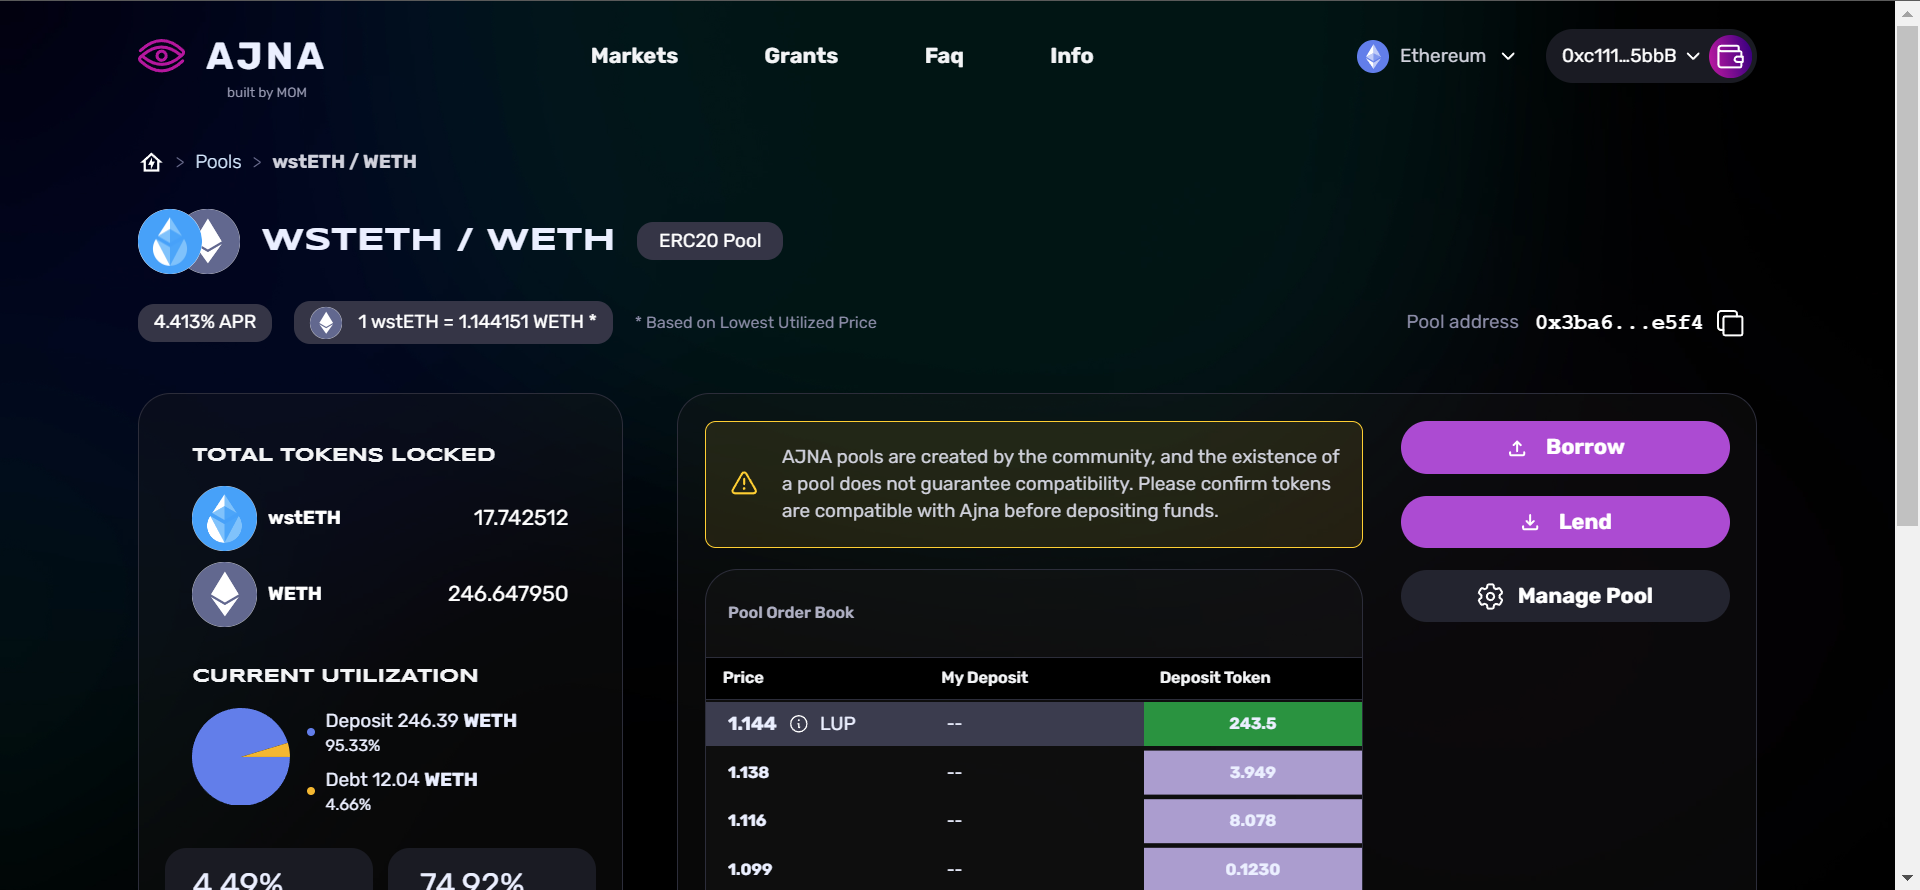Image resolution: width=1920 pixels, height=890 pixels.
Task: Click the wstETH amount 17.742512
Action: 521,518
